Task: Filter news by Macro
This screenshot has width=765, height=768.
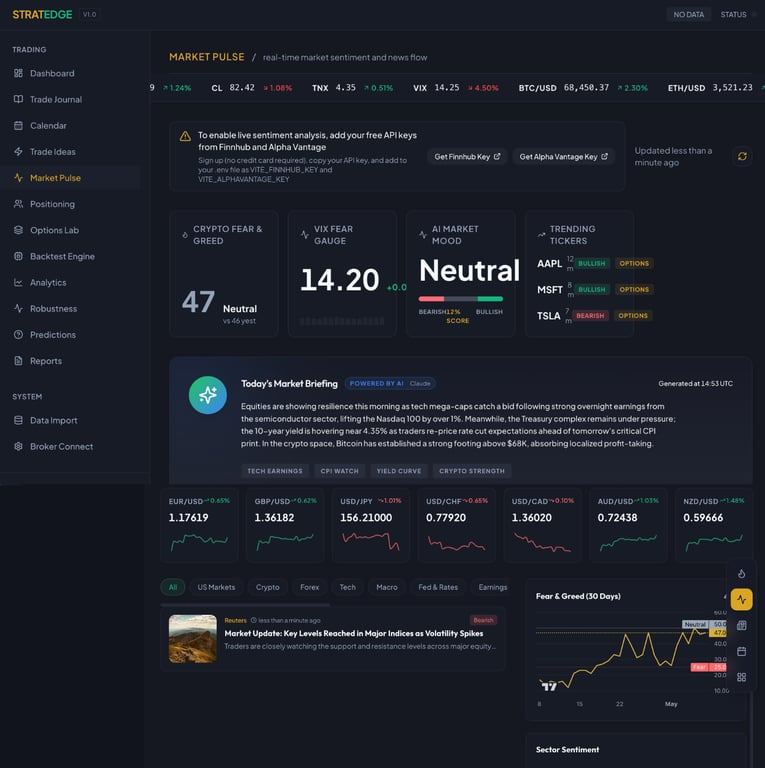Action: (x=387, y=587)
